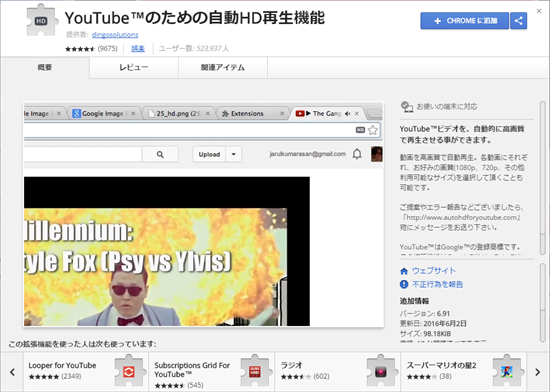Click the device compatibility checkmark icon

coord(407,107)
